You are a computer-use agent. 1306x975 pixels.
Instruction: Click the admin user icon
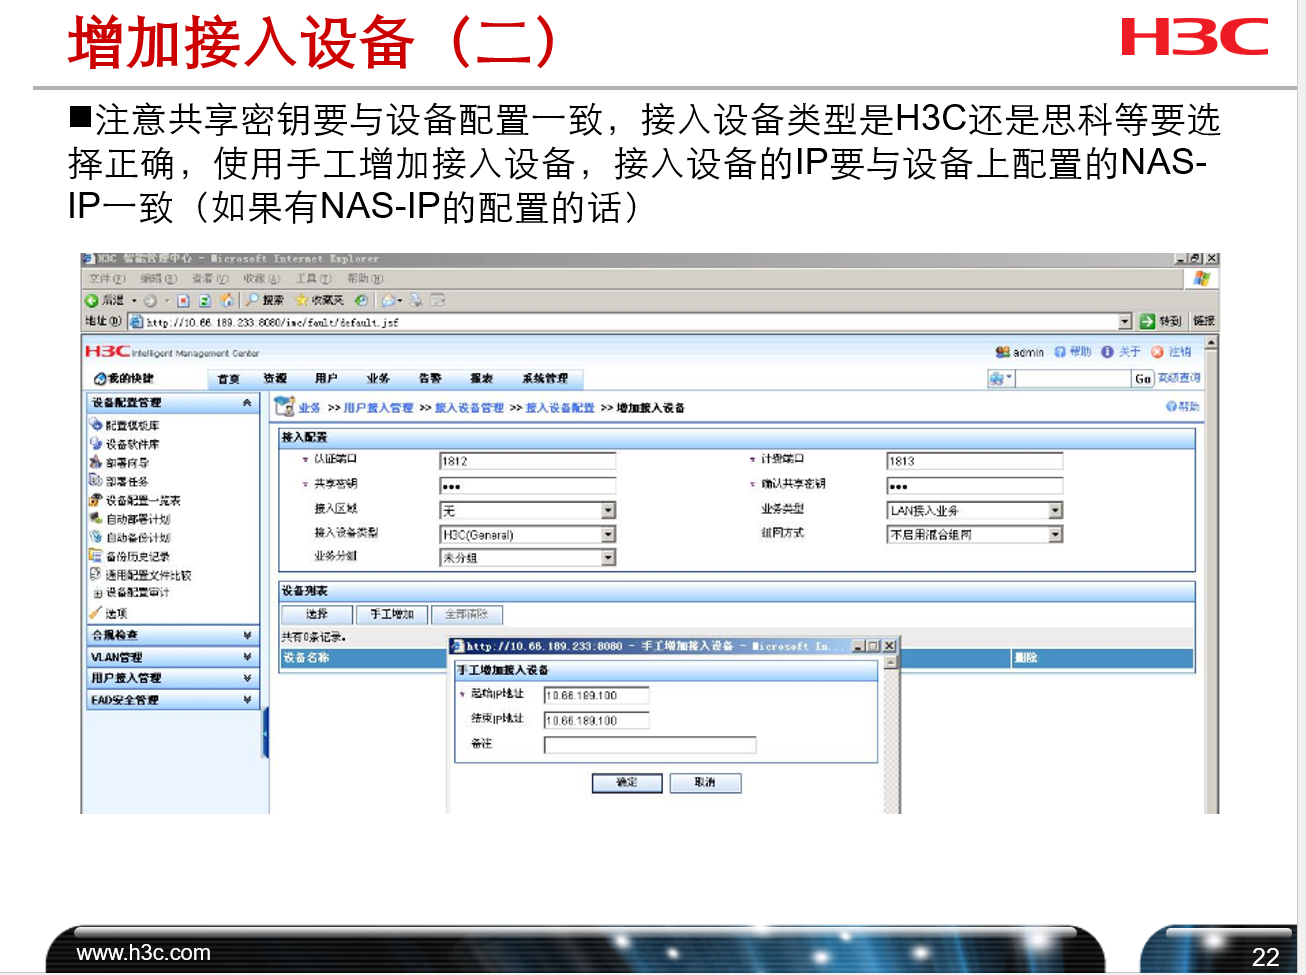pyautogui.click(x=1002, y=352)
